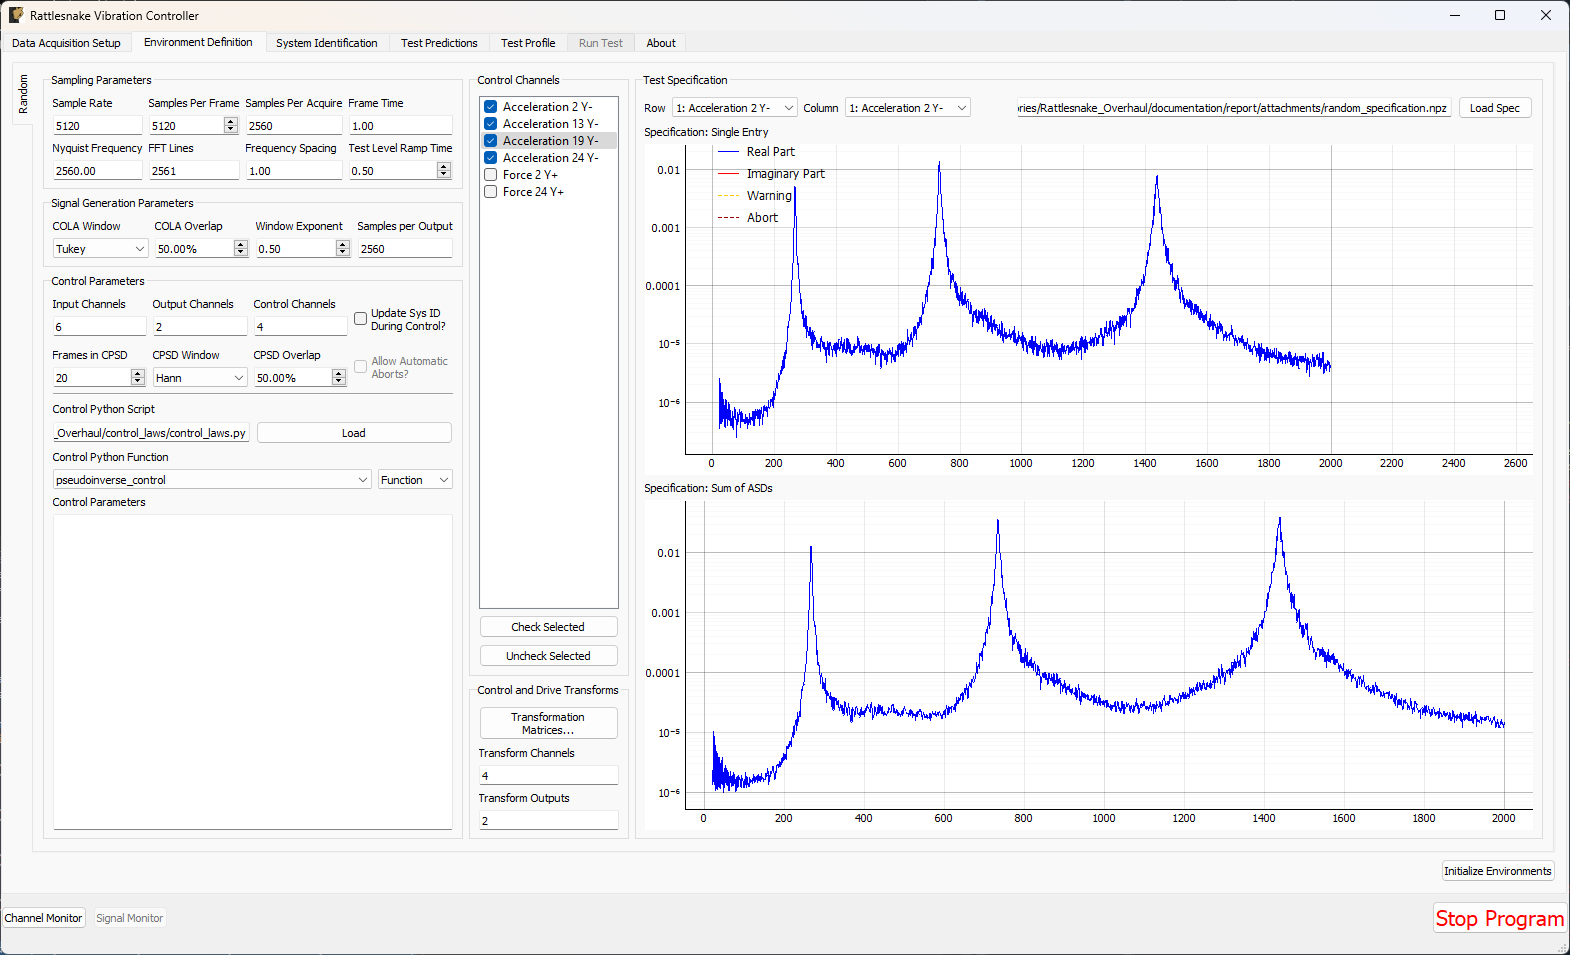This screenshot has width=1570, height=955.
Task: Open the COLA Window Tukey dropdown
Action: tap(100, 249)
